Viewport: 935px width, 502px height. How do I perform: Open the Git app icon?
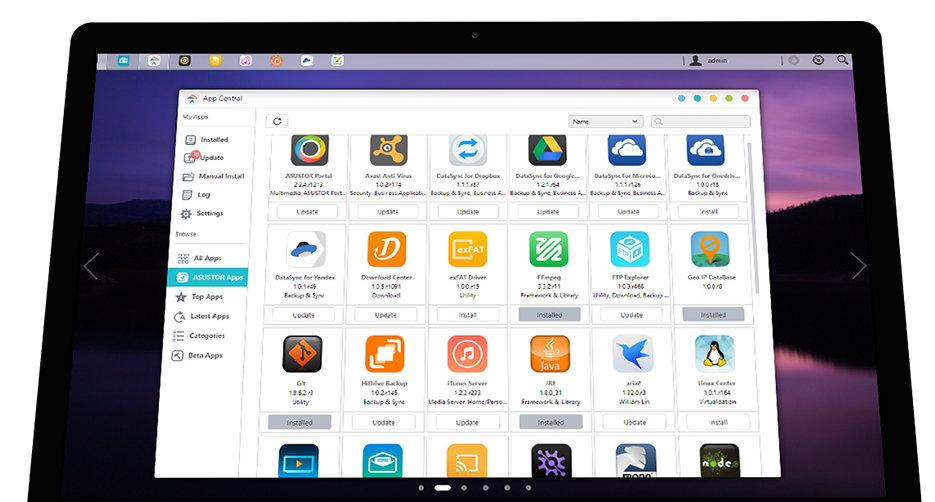coord(300,354)
